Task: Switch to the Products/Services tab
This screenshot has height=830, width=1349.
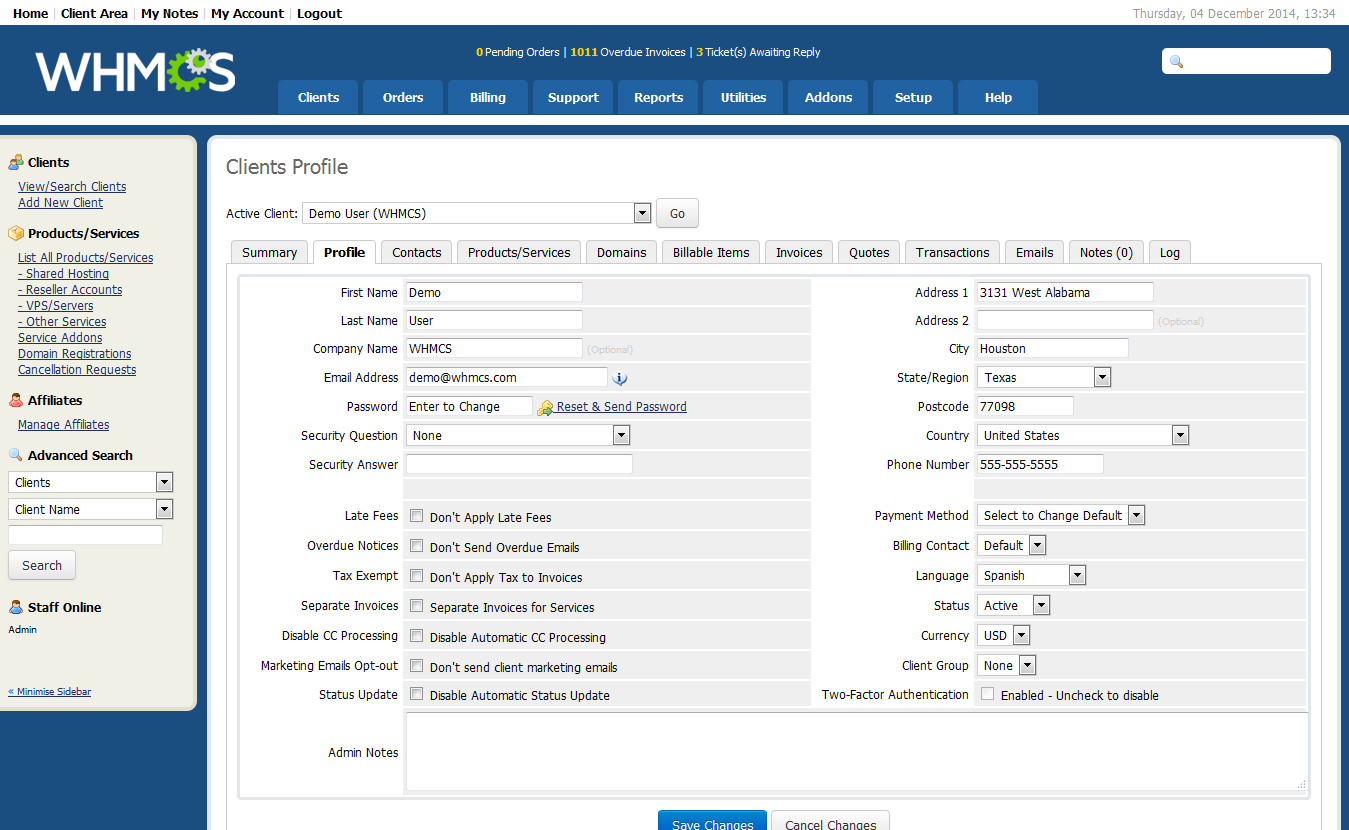Action: tap(519, 252)
